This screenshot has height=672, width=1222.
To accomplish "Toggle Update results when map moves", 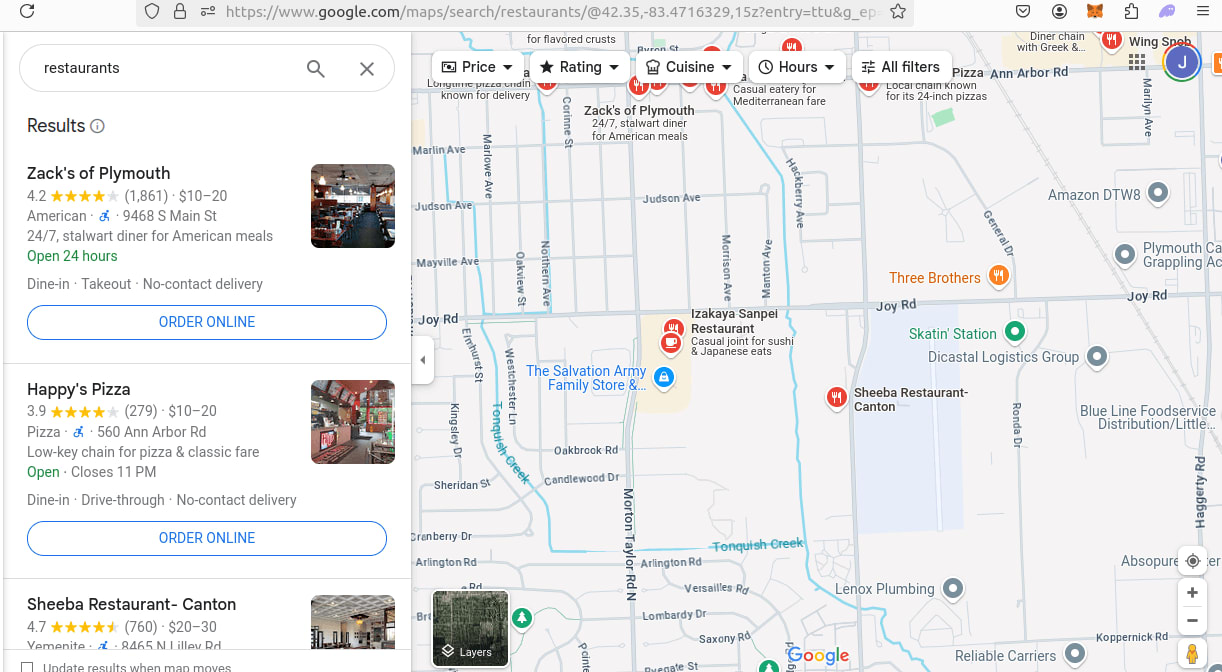I will 27,667.
